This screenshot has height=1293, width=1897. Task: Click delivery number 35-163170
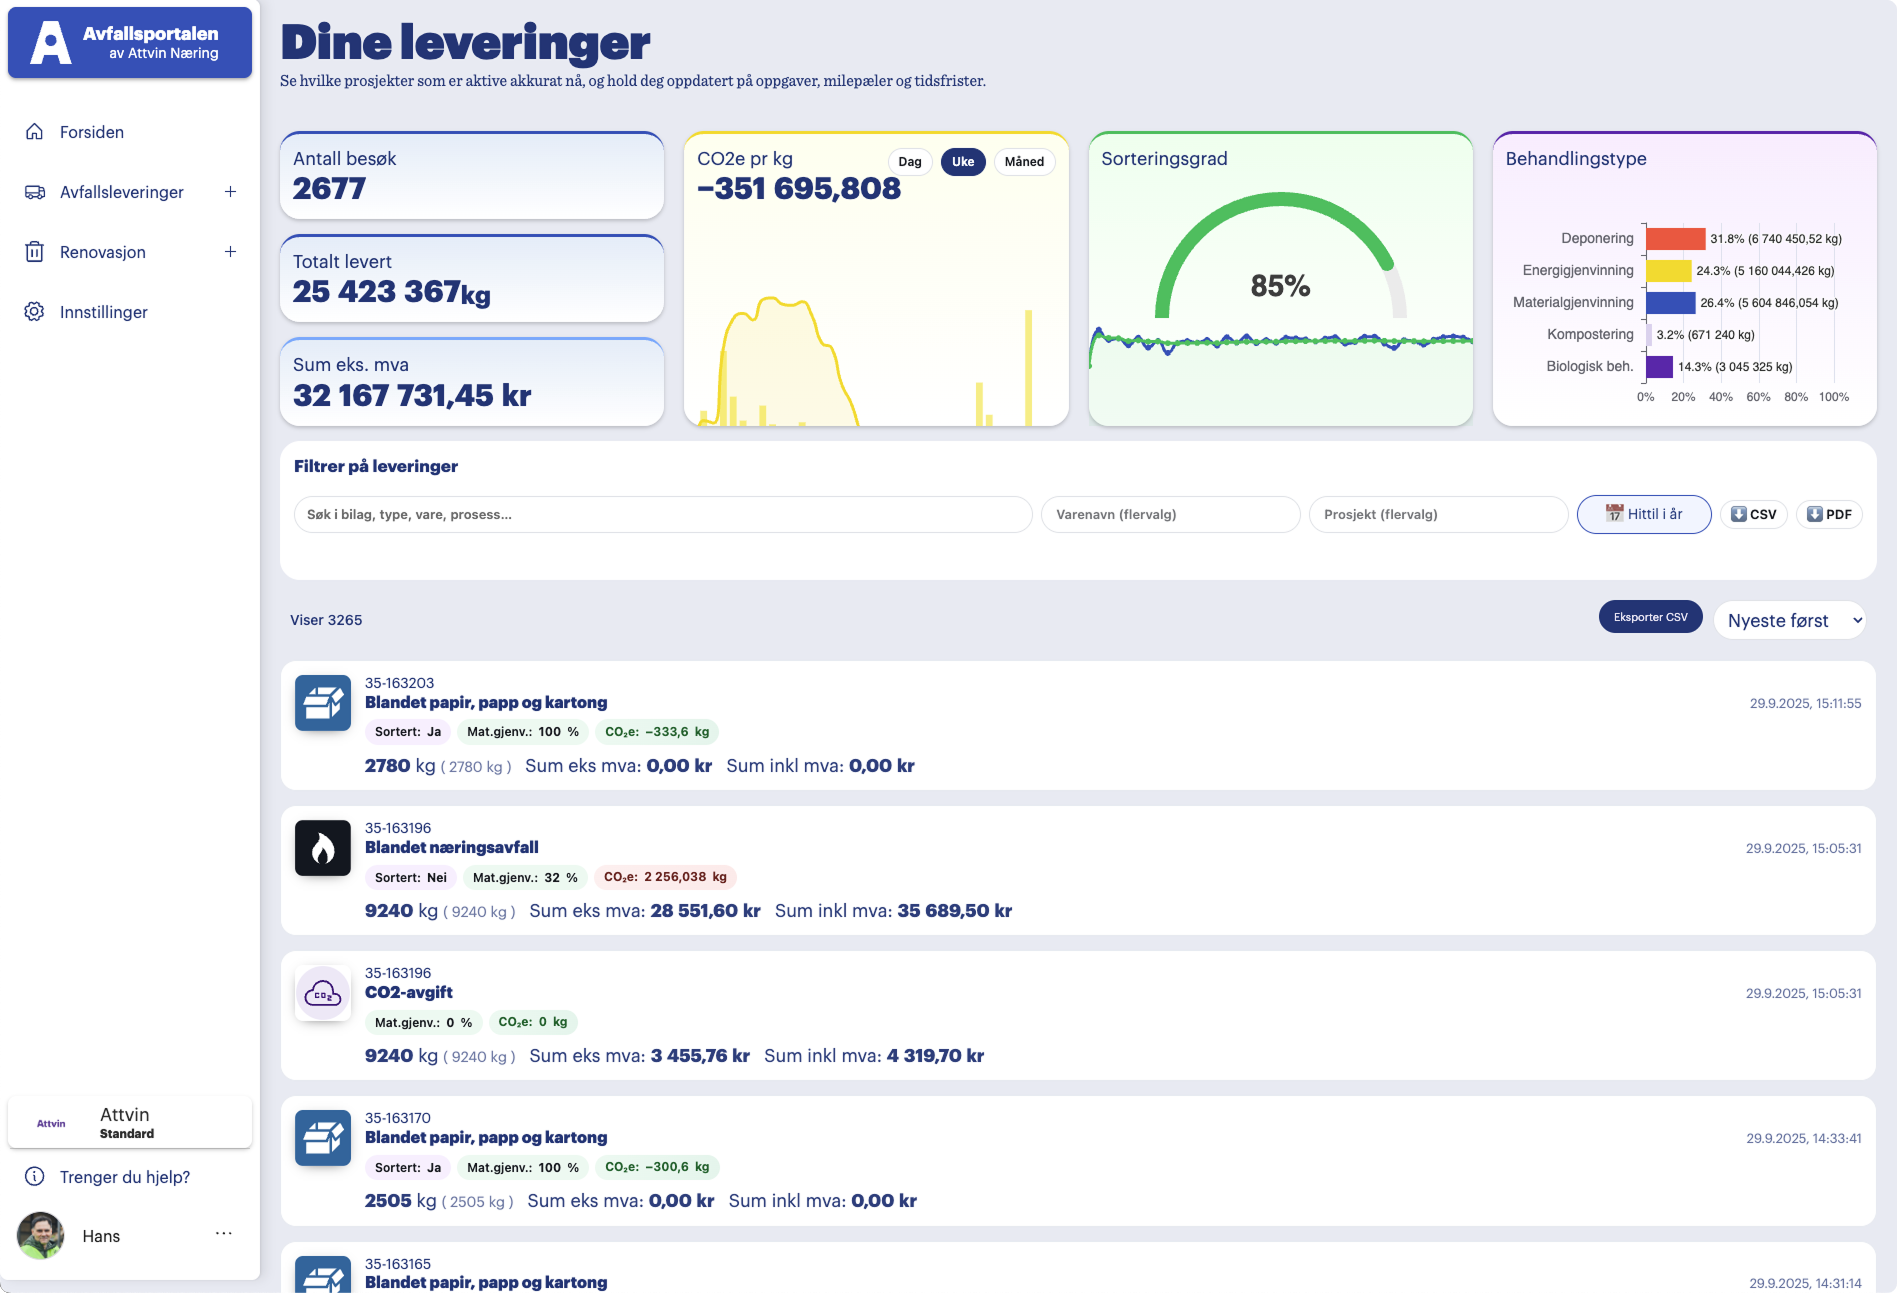coord(398,1118)
